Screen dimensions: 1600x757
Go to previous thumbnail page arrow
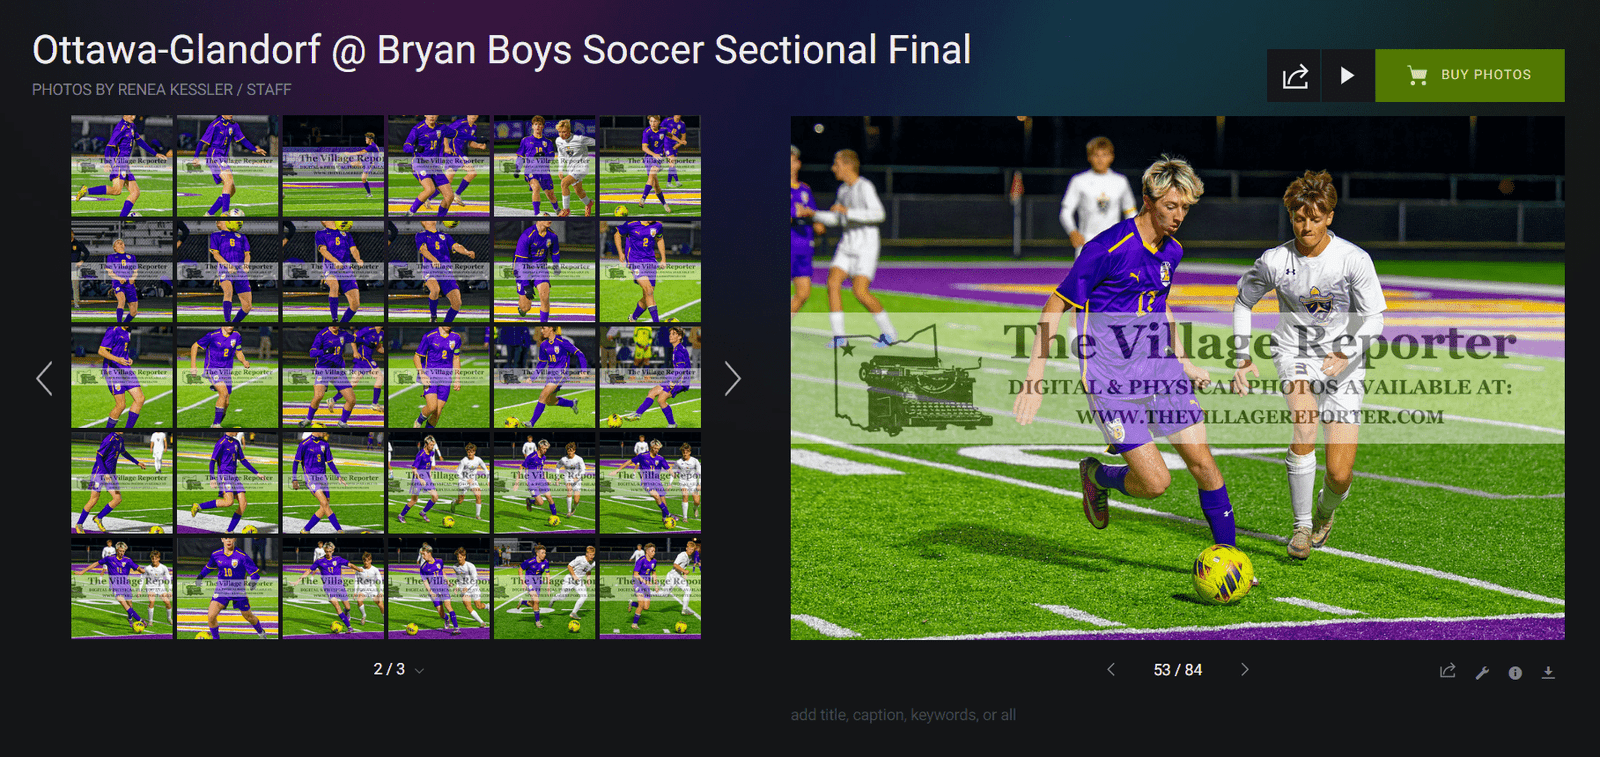pos(44,378)
